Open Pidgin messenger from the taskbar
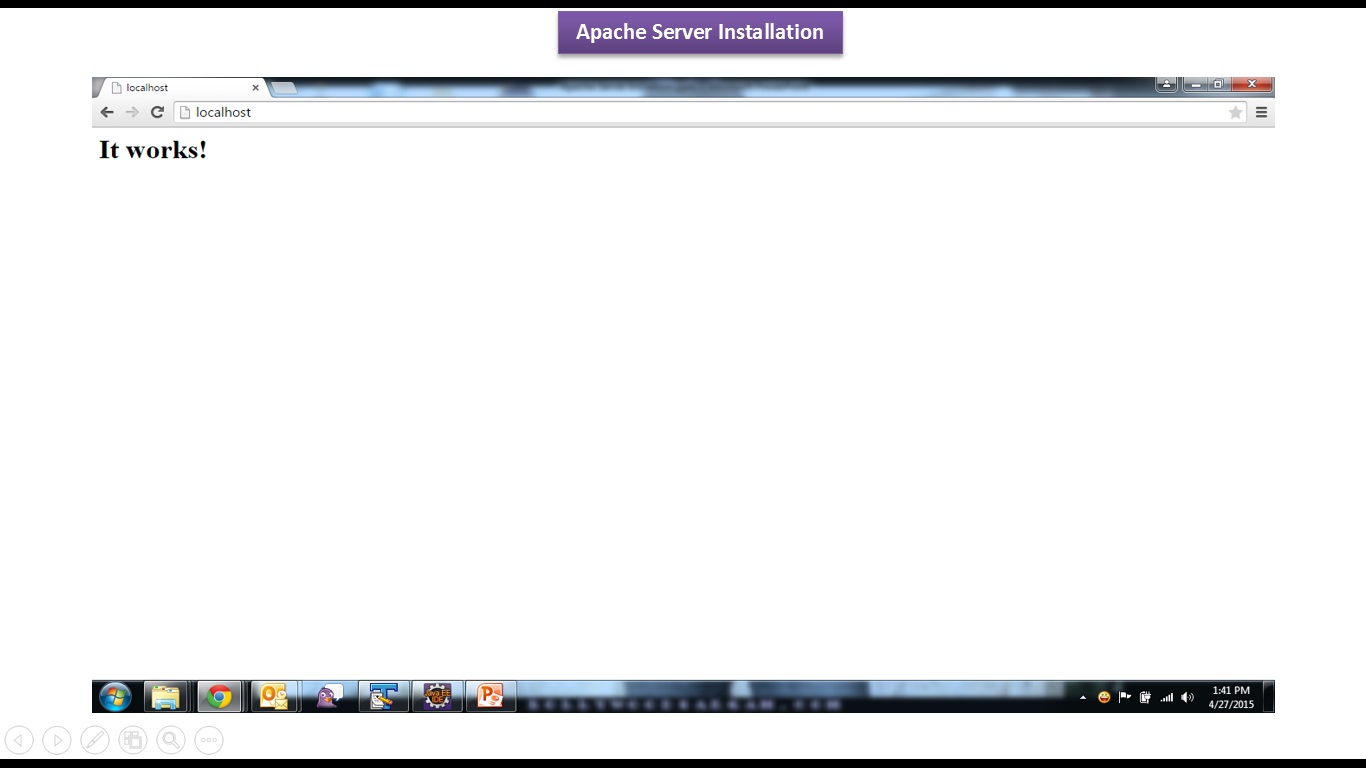Viewport: 1366px width, 768px height. coord(329,696)
